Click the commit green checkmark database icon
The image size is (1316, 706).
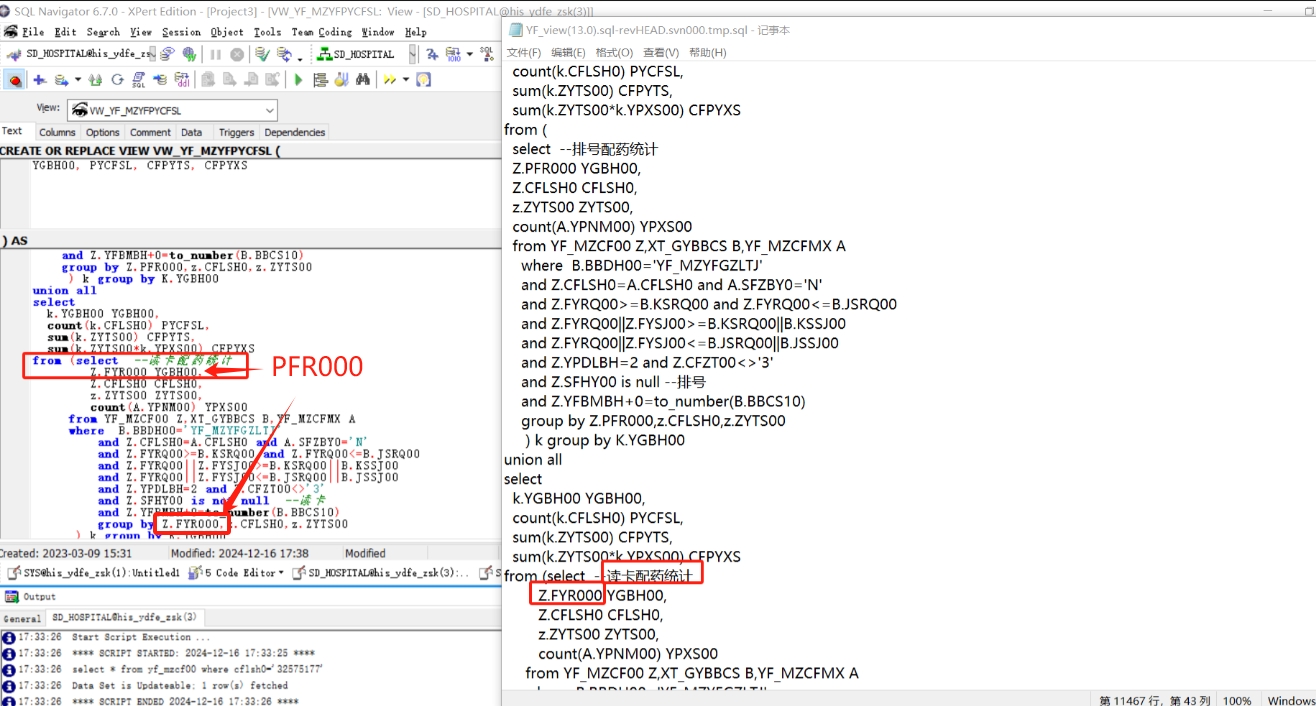click(x=262, y=54)
